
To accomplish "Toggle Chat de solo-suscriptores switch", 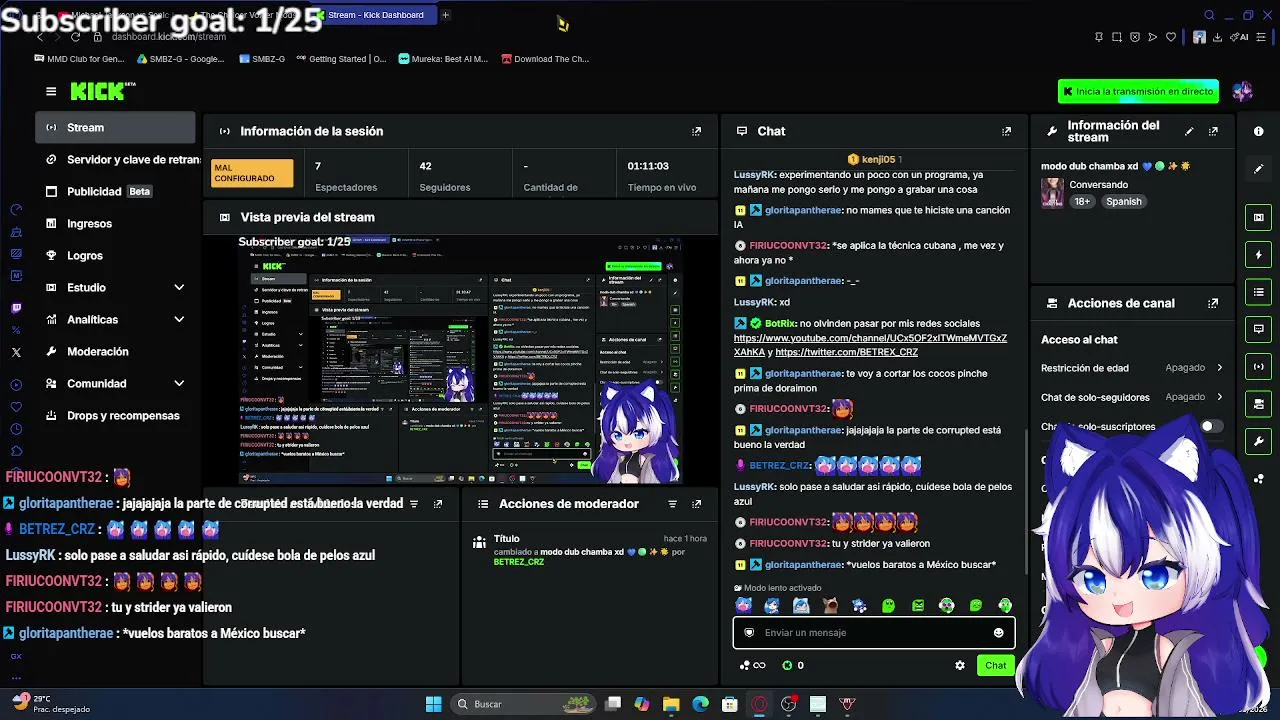I will (x=1210, y=426).
